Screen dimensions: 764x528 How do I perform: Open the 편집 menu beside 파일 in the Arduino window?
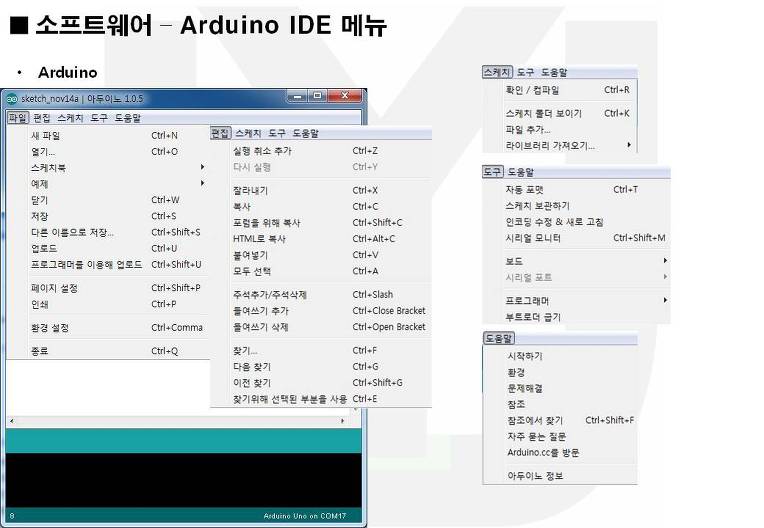click(42, 118)
